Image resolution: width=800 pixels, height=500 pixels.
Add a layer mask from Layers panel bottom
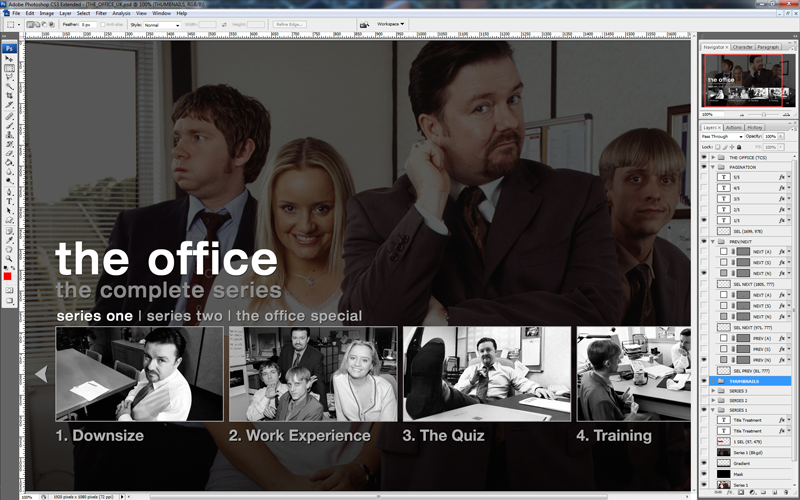tap(741, 492)
